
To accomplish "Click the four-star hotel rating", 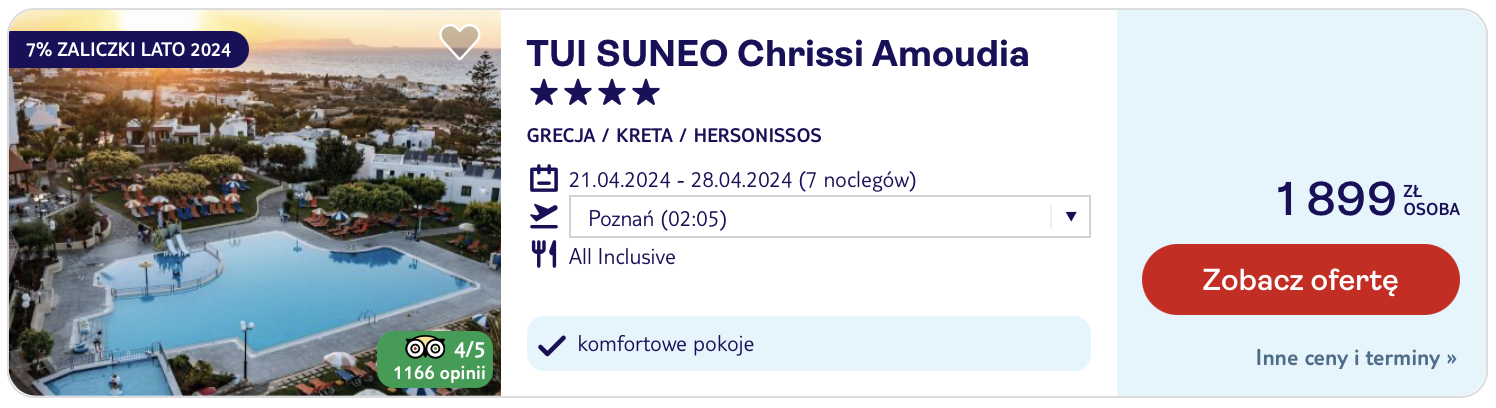I will point(594,93).
